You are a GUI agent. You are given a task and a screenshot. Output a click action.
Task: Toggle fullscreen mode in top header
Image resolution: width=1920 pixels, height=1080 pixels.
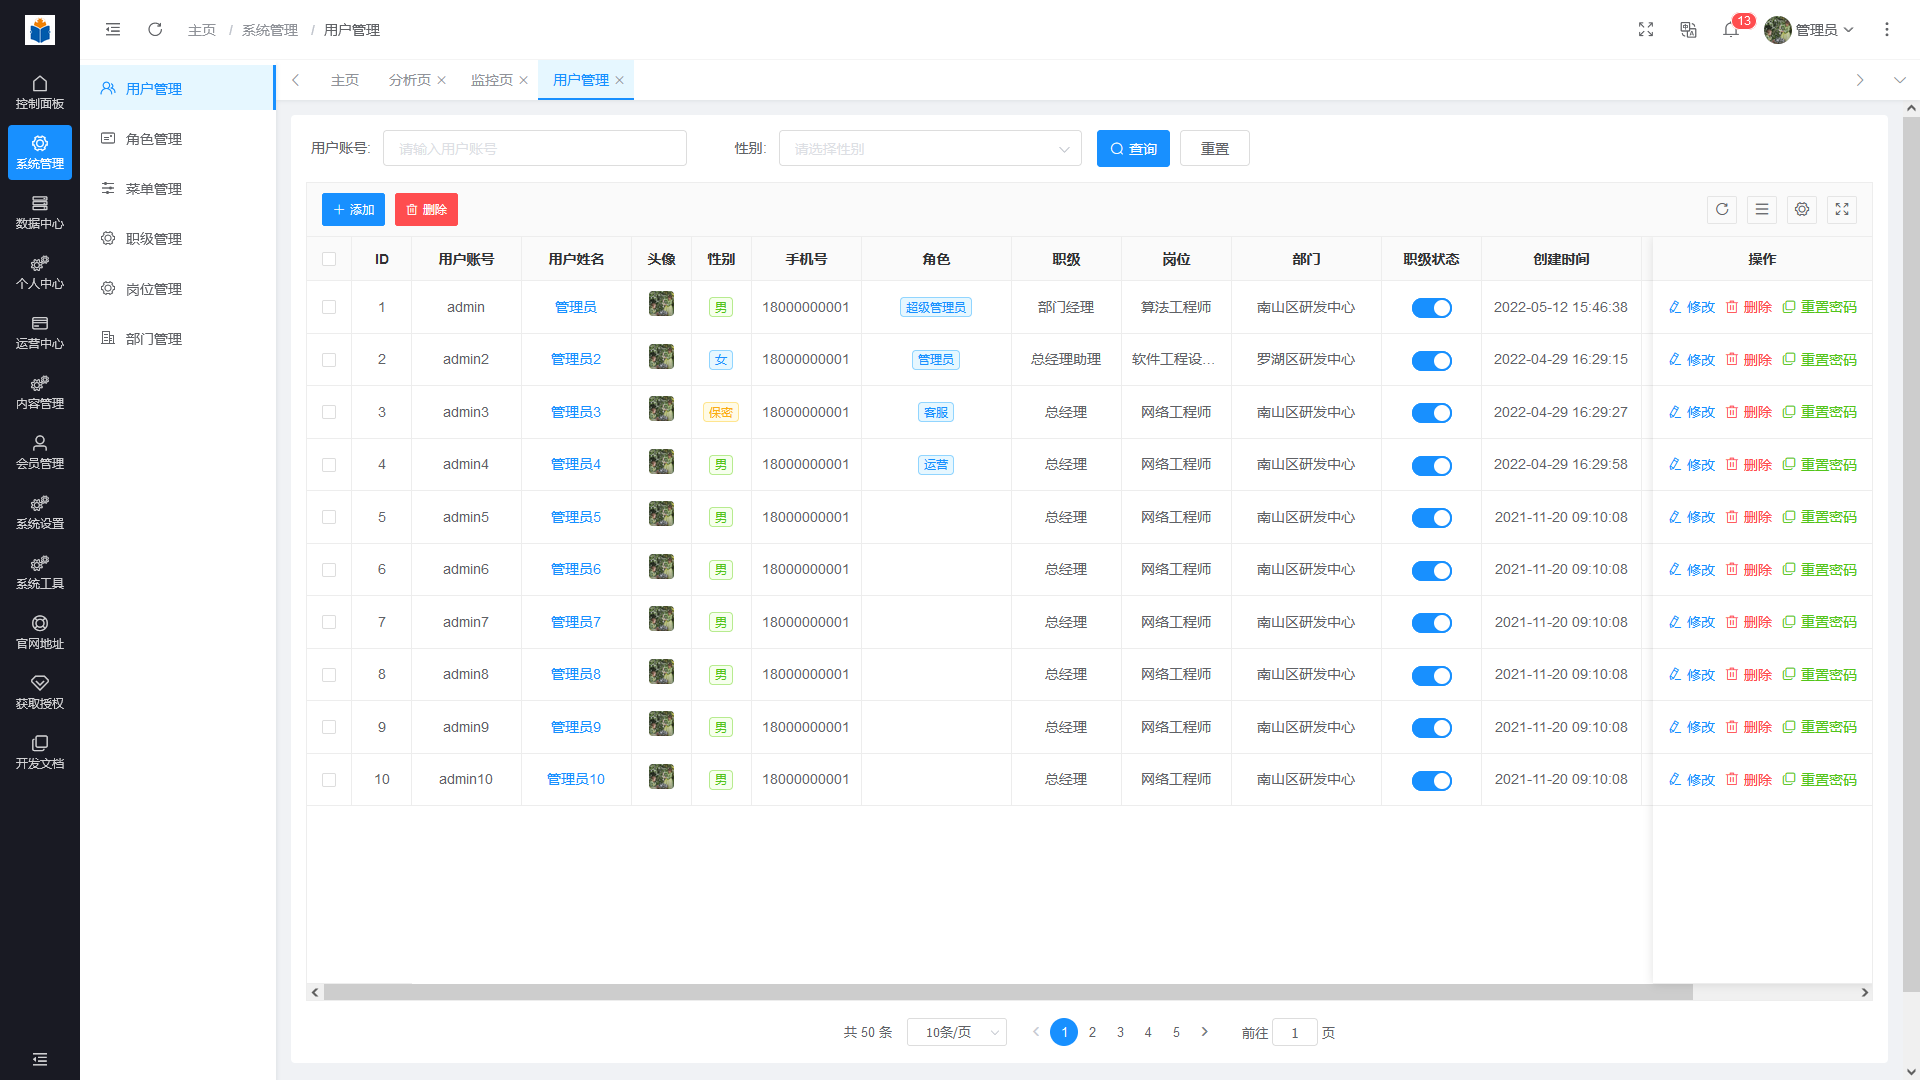coord(1646,30)
